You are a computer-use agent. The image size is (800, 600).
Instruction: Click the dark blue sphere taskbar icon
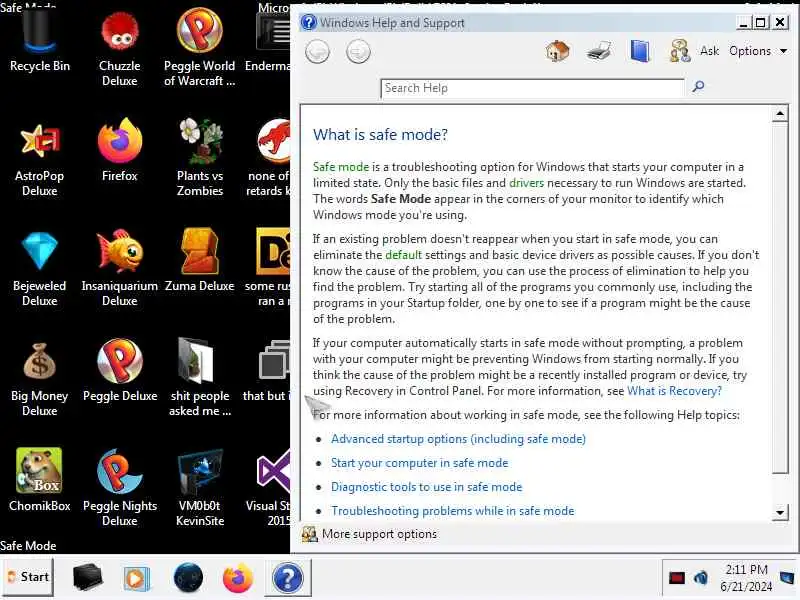188,578
